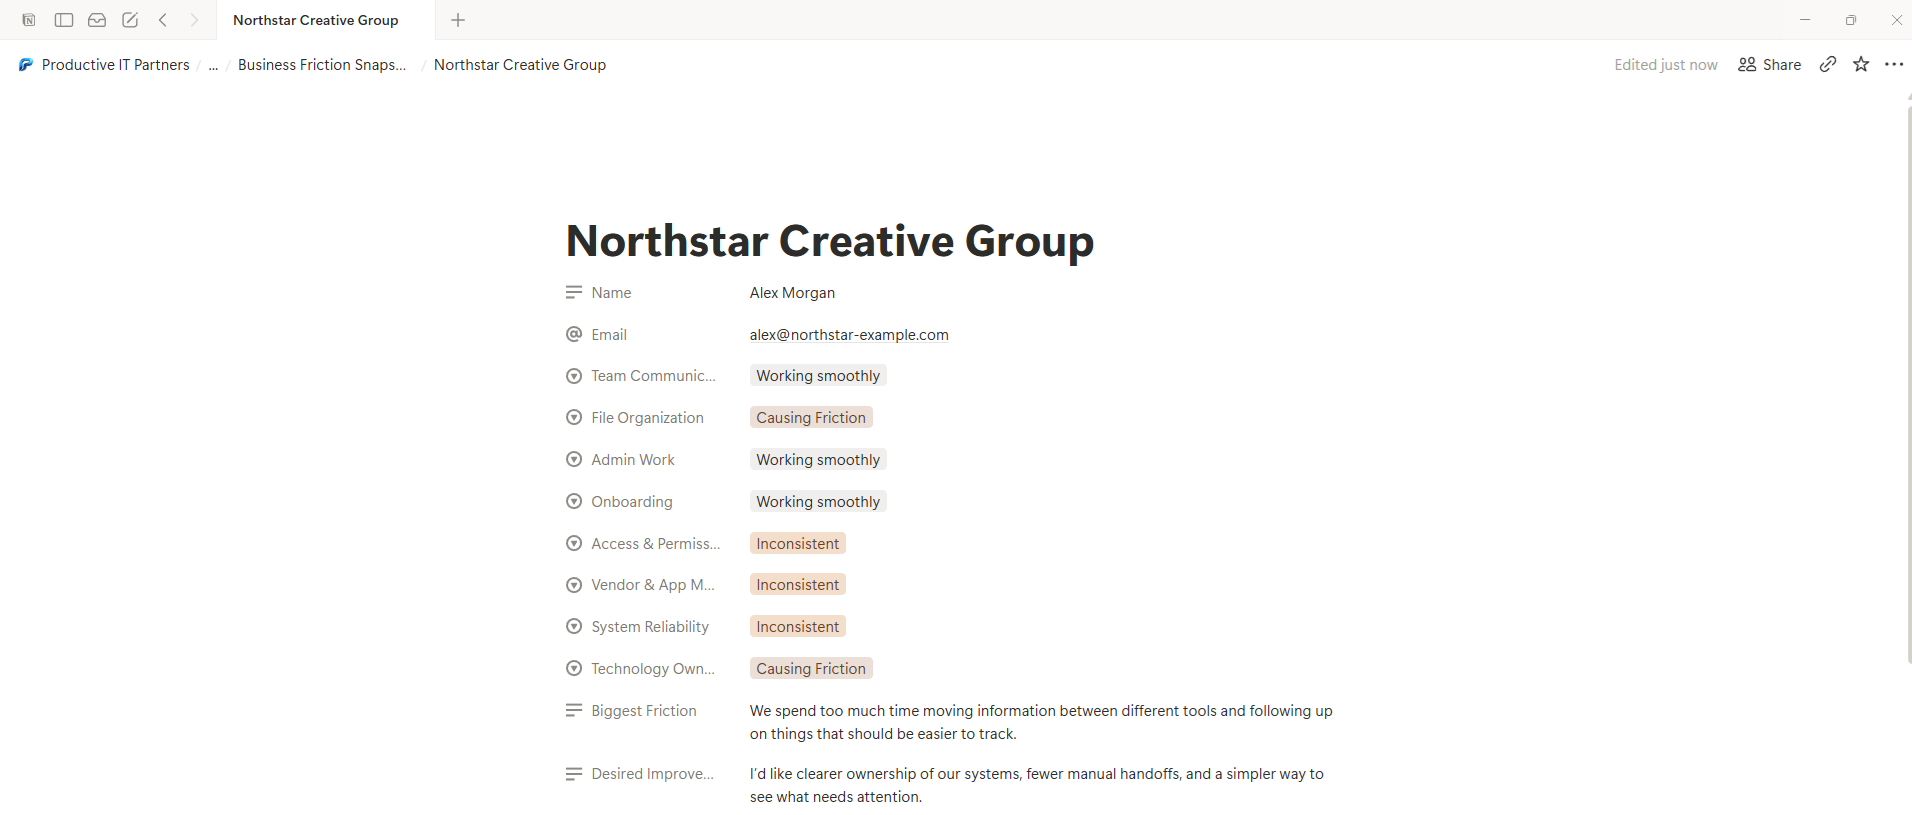The height and width of the screenshot is (815, 1912).
Task: Toggle the sidebar panel icon
Action: [64, 20]
